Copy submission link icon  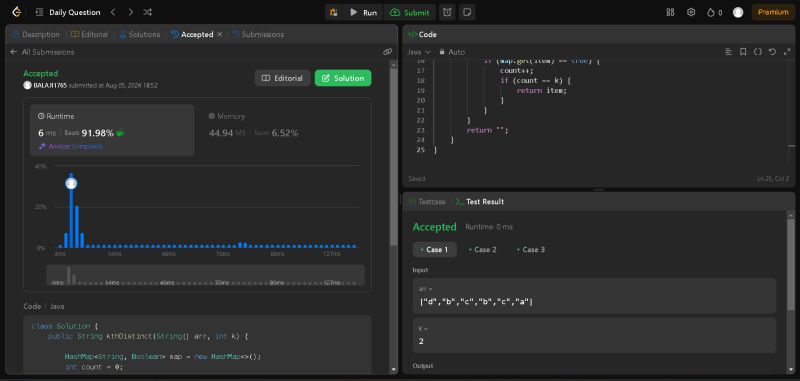(387, 52)
